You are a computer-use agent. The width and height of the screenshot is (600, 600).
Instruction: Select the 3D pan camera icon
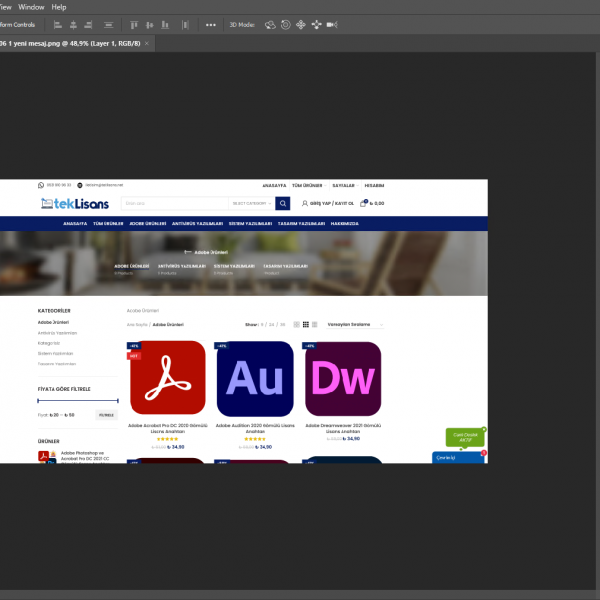pos(301,25)
